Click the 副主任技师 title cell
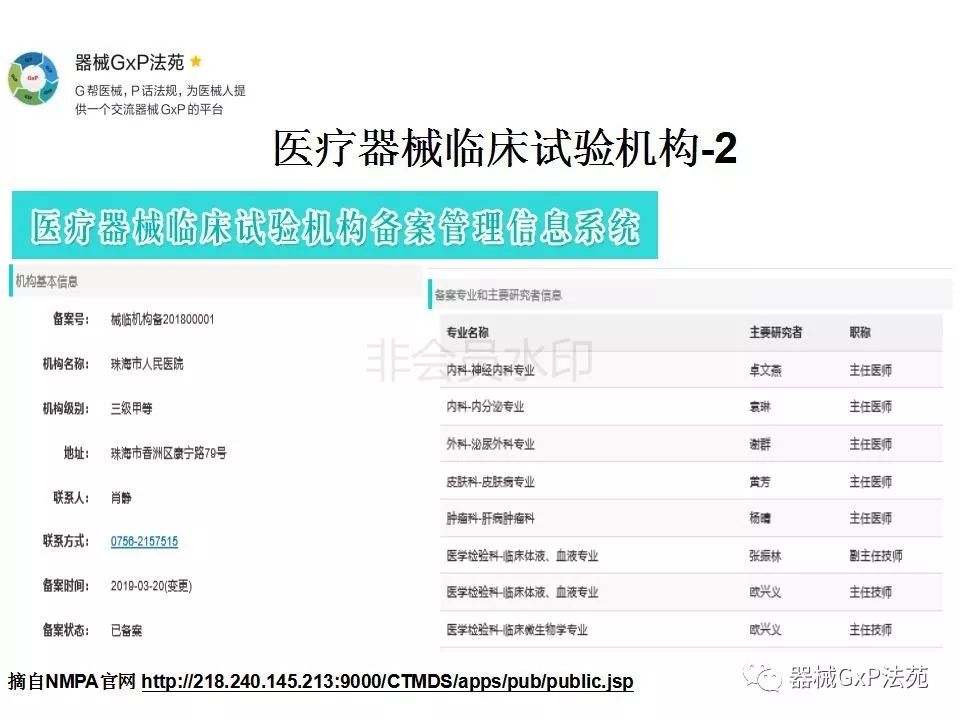The height and width of the screenshot is (720, 960). (875, 555)
